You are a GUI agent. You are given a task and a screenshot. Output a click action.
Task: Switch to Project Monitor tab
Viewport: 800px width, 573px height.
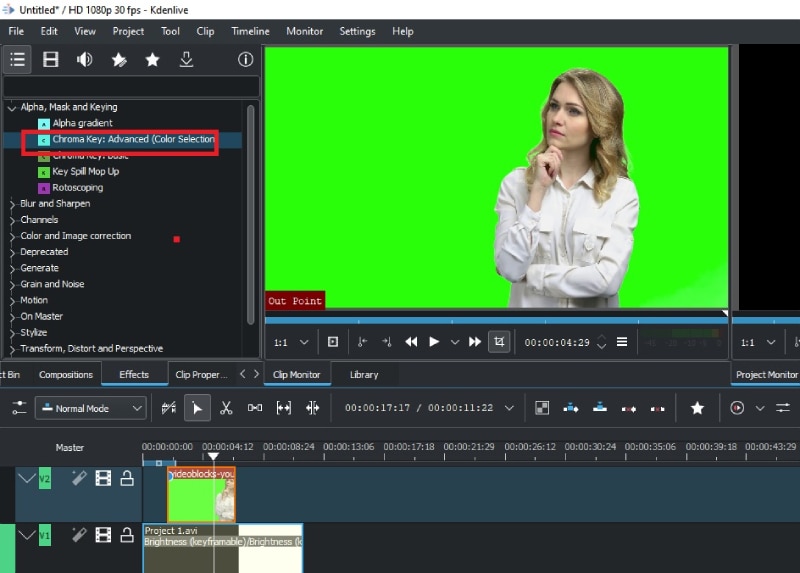click(x=766, y=375)
